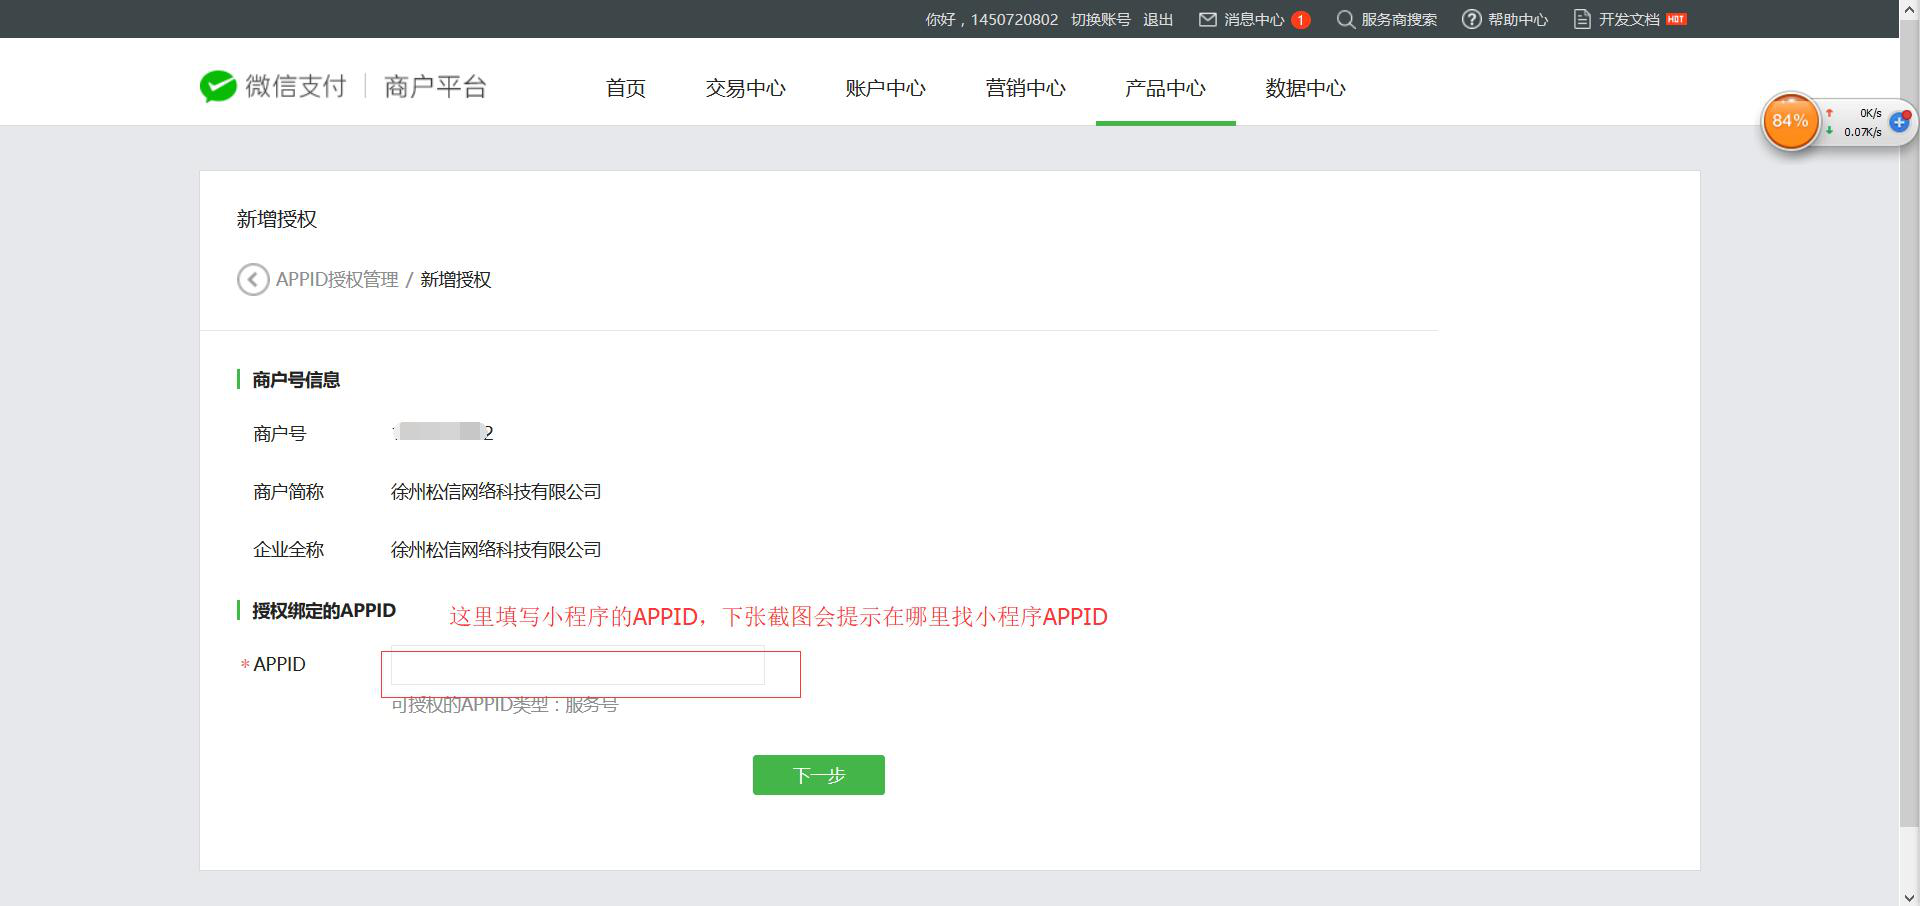Open the 营销中心 menu
The width and height of the screenshot is (1920, 906).
point(1026,88)
